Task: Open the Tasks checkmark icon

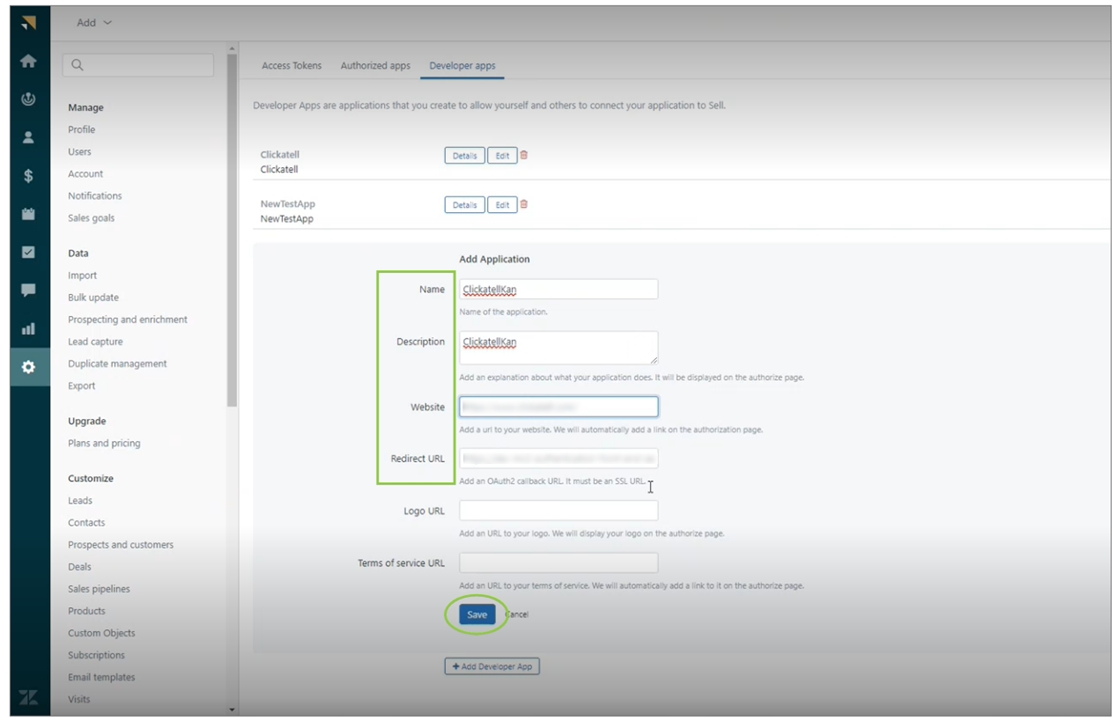Action: click(28, 252)
